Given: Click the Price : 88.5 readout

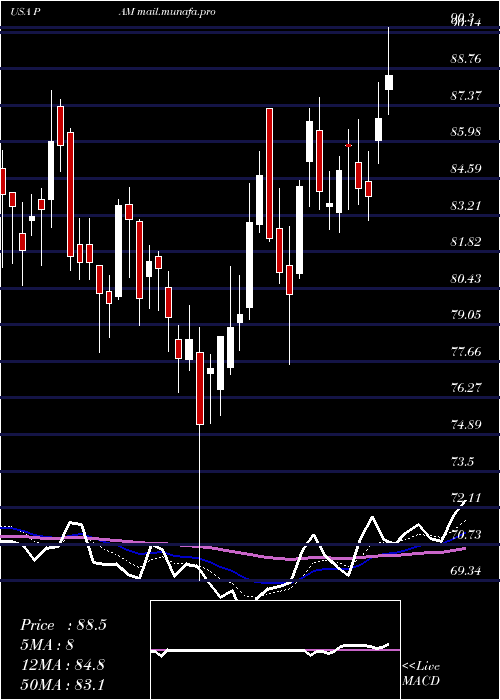Looking at the screenshot, I should [x=63, y=625].
